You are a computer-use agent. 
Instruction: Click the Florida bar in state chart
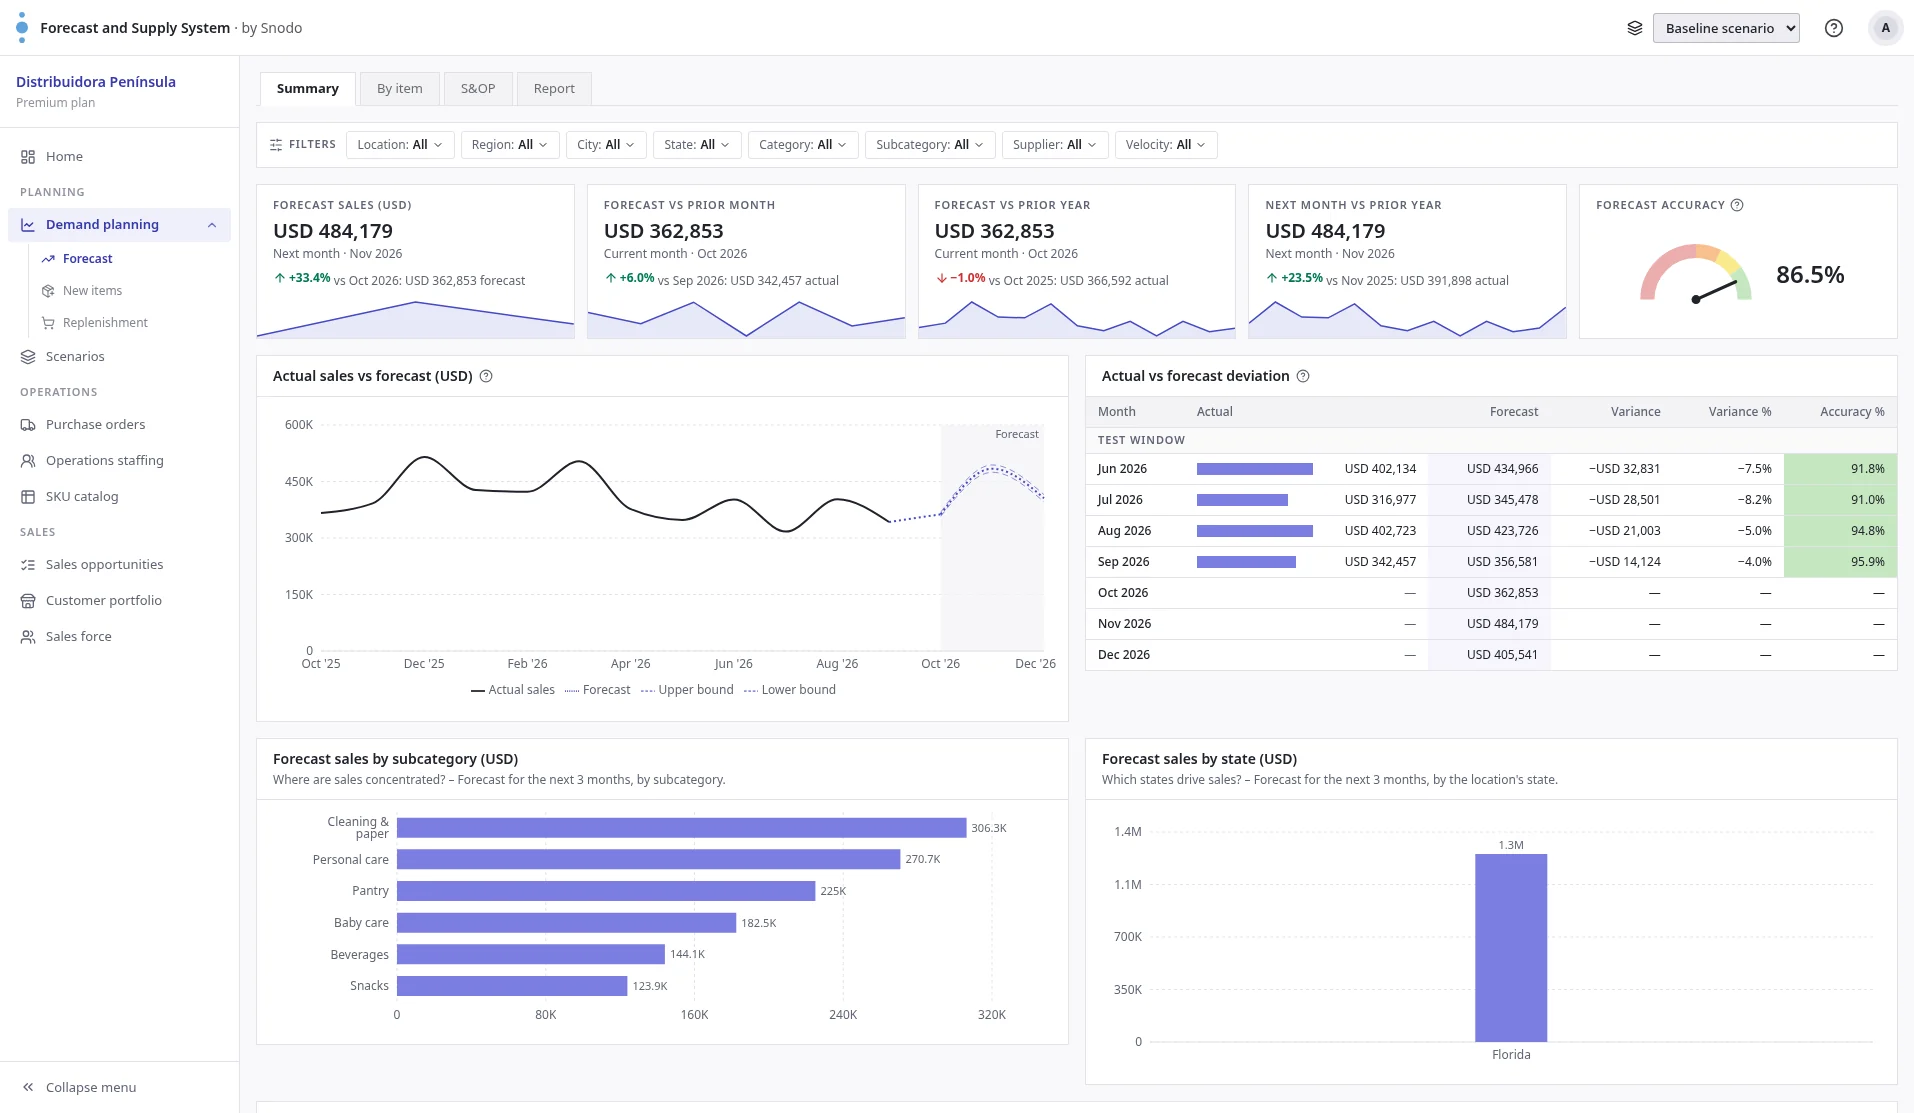[x=1511, y=948]
